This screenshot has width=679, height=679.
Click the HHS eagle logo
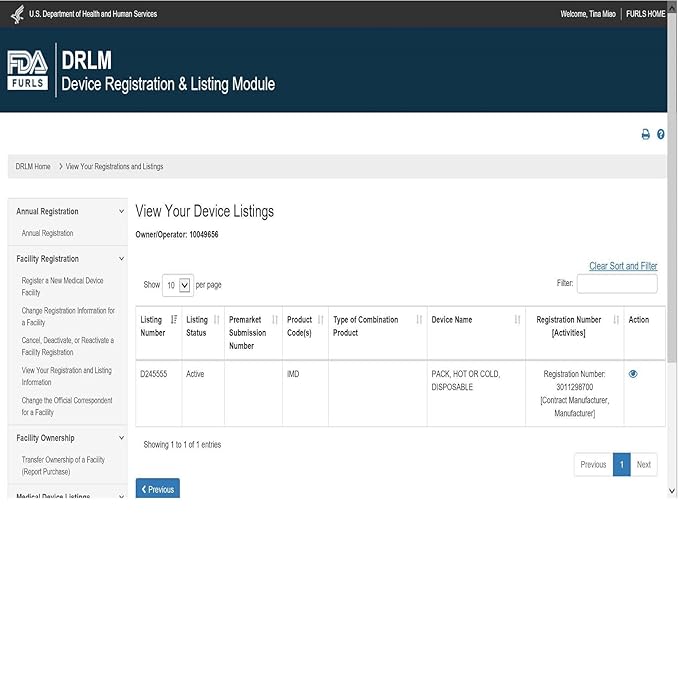[17, 14]
